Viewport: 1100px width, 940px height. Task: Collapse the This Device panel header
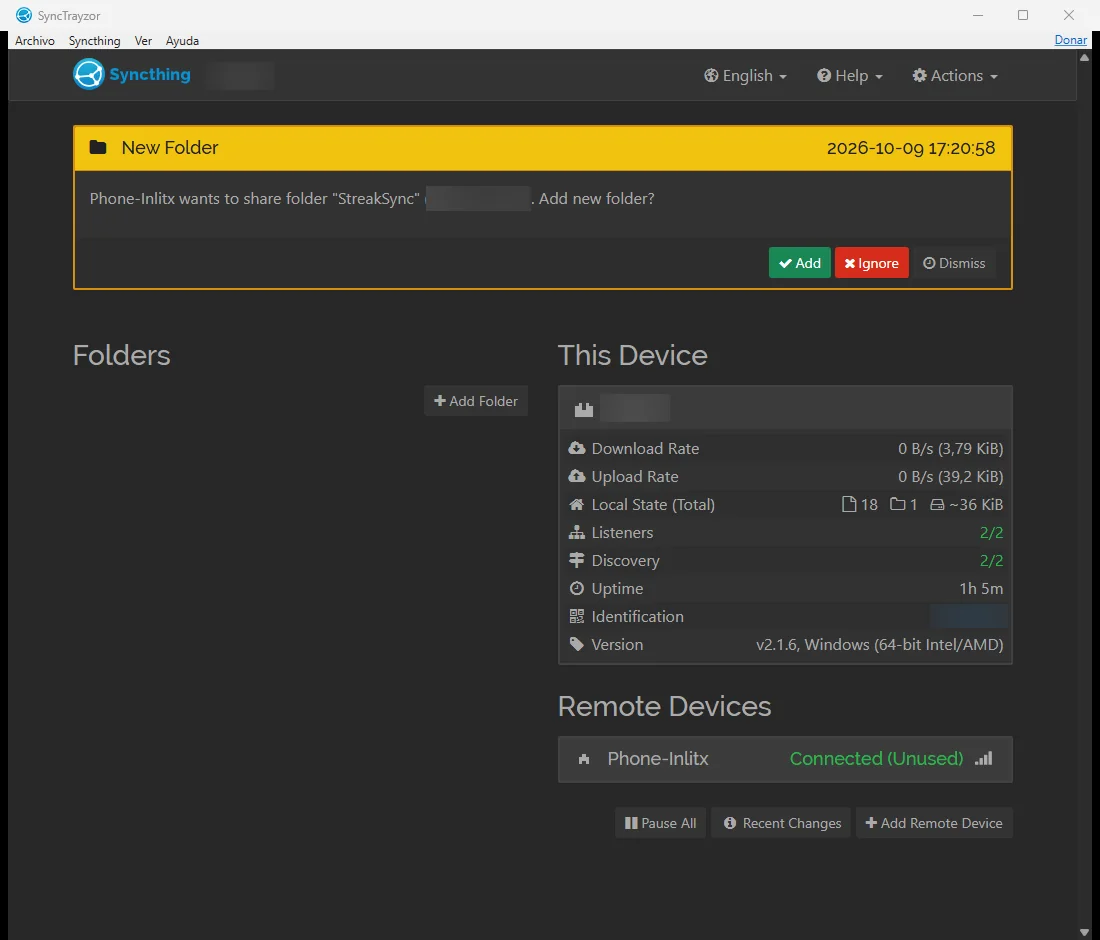click(785, 408)
